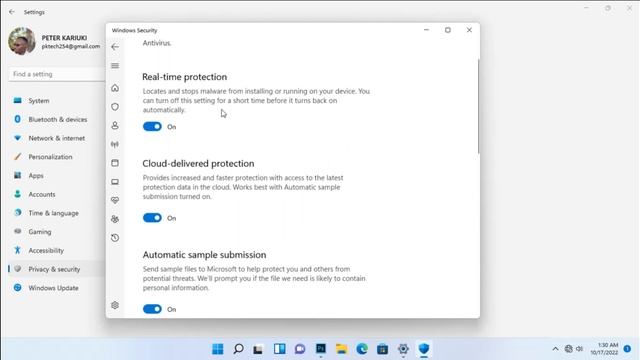Go back in Windows Security window
The image size is (640, 360).
(115, 47)
